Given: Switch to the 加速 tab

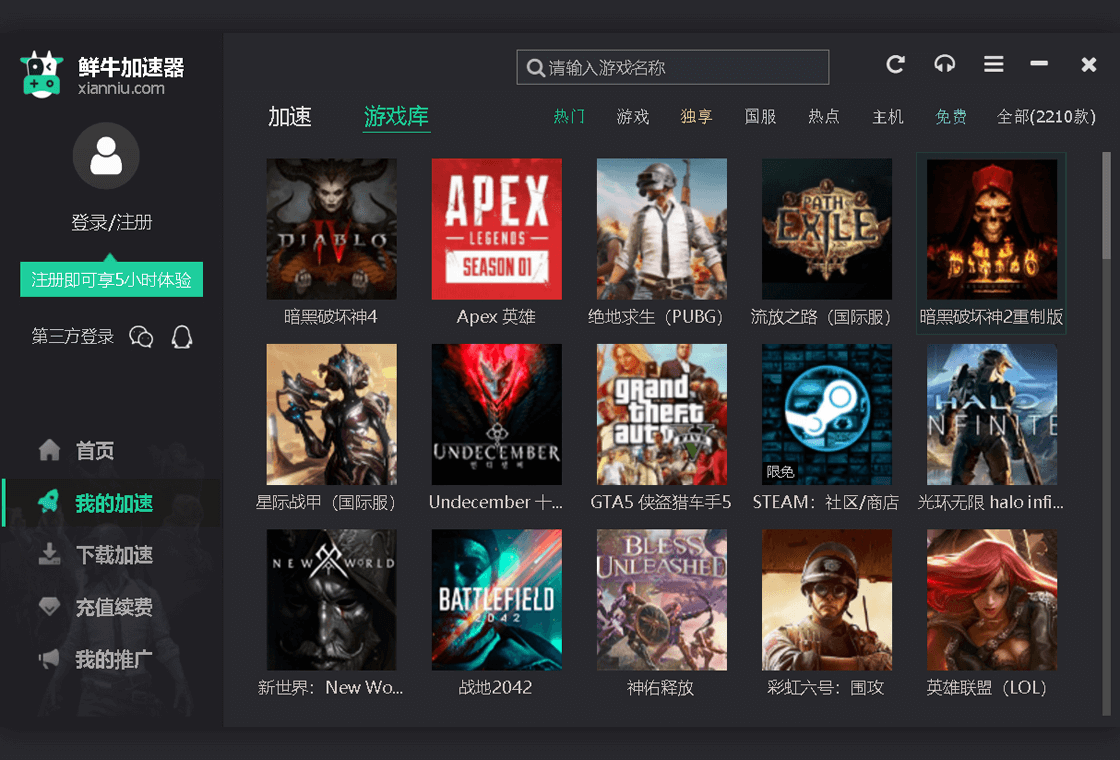Looking at the screenshot, I should [290, 116].
